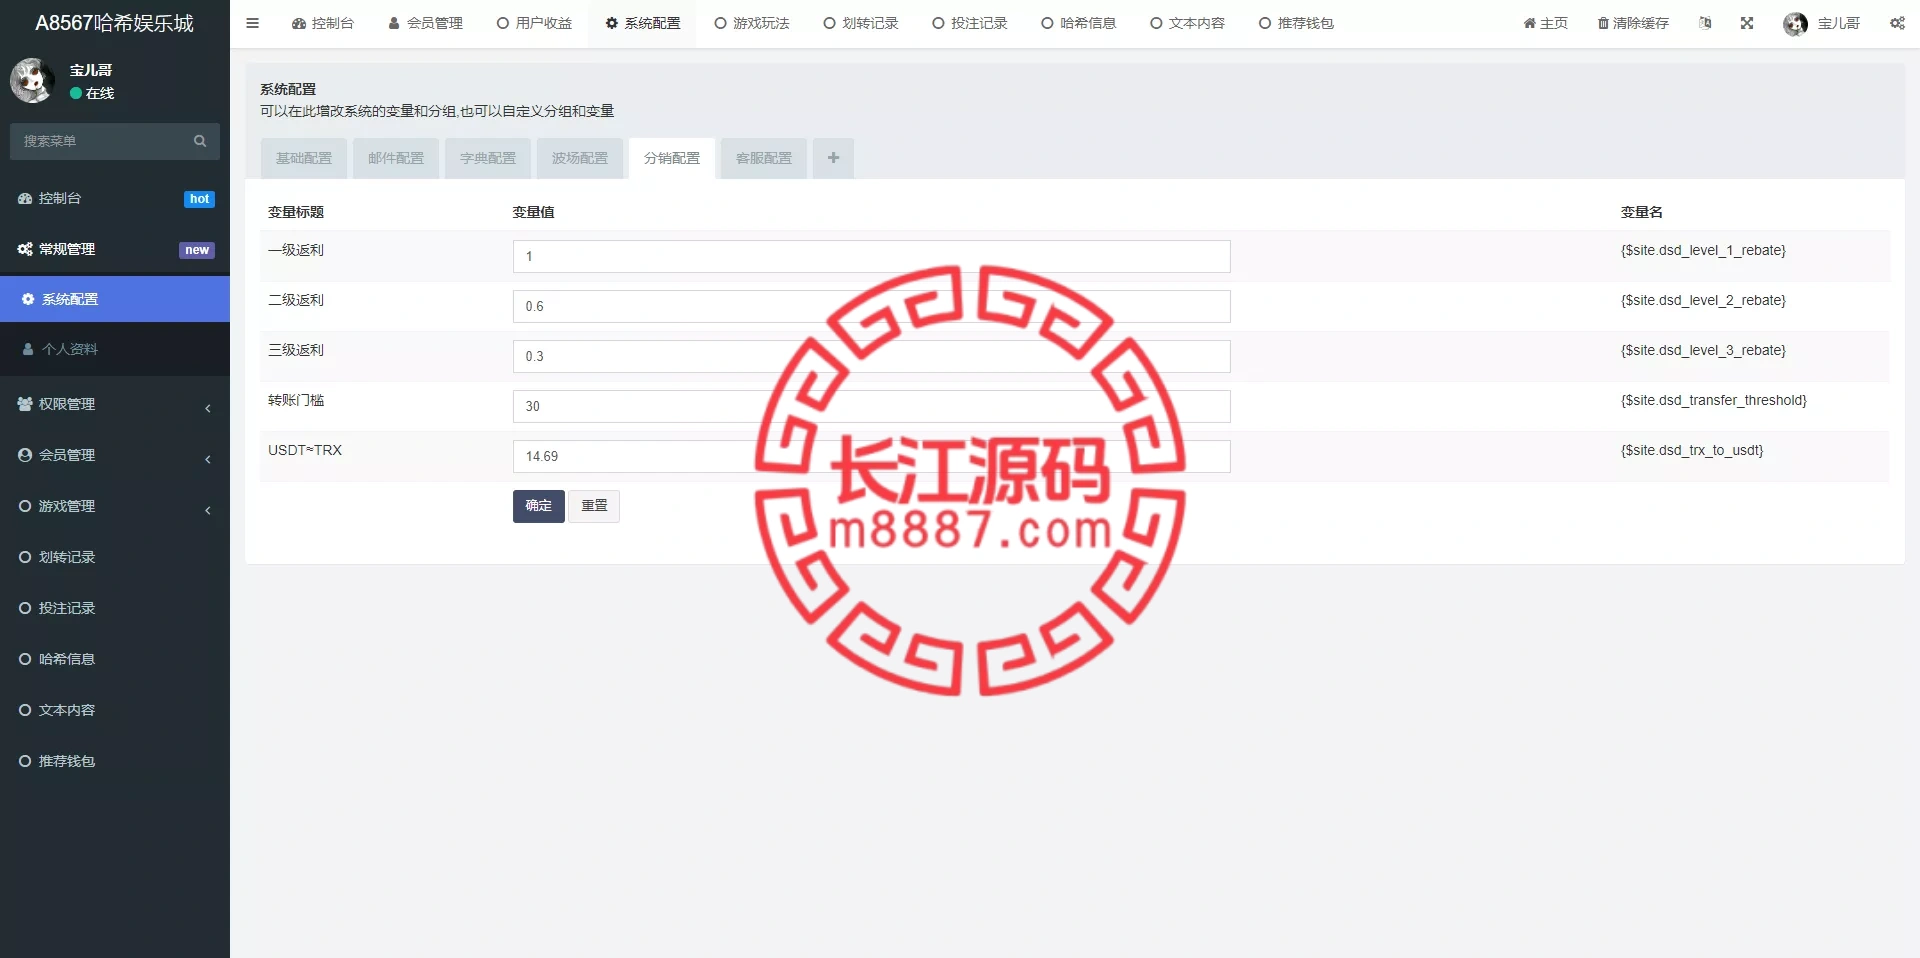Open 个人资料 sidebar item

coord(115,349)
